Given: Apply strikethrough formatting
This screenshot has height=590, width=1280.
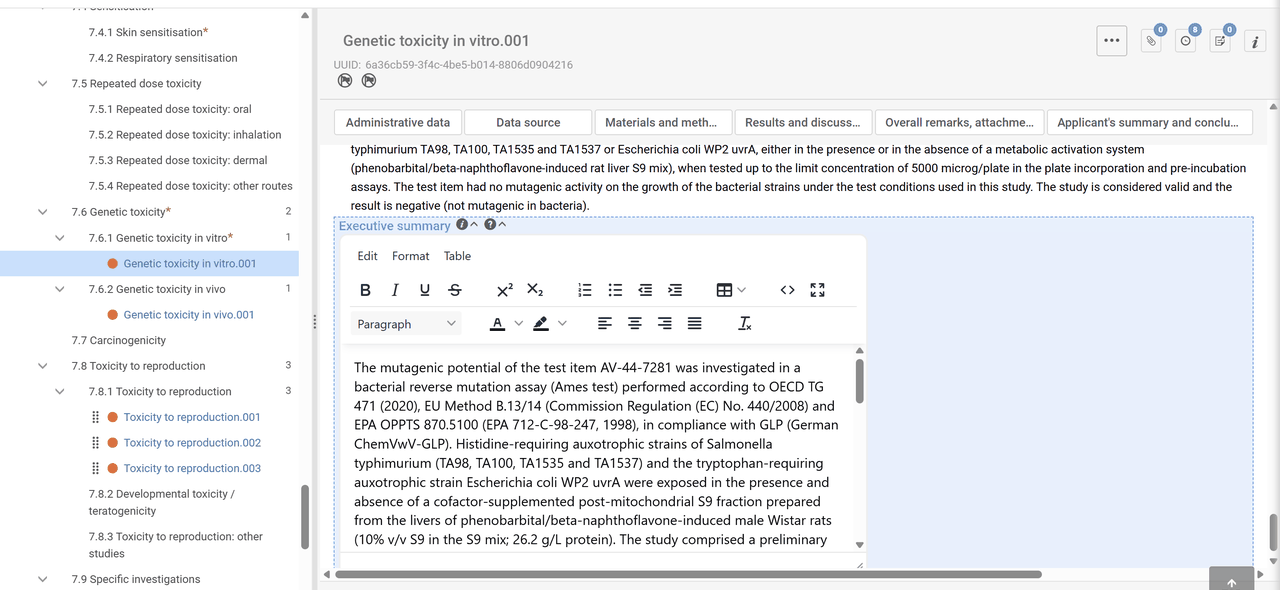Looking at the screenshot, I should pyautogui.click(x=455, y=290).
